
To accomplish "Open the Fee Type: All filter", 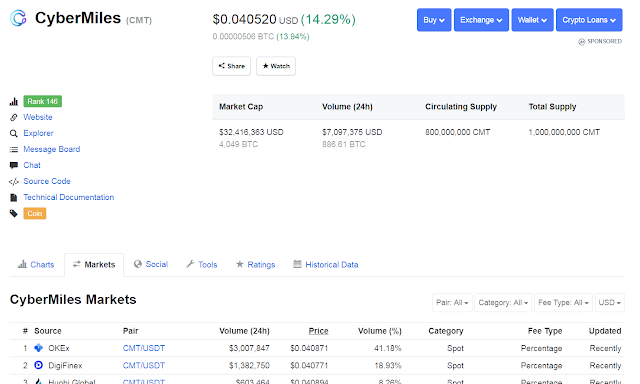I will (x=563, y=302).
